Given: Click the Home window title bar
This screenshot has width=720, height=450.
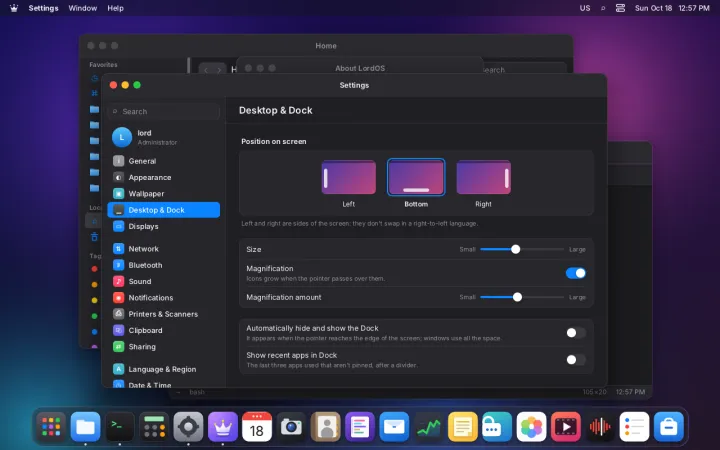Looking at the screenshot, I should 326,45.
